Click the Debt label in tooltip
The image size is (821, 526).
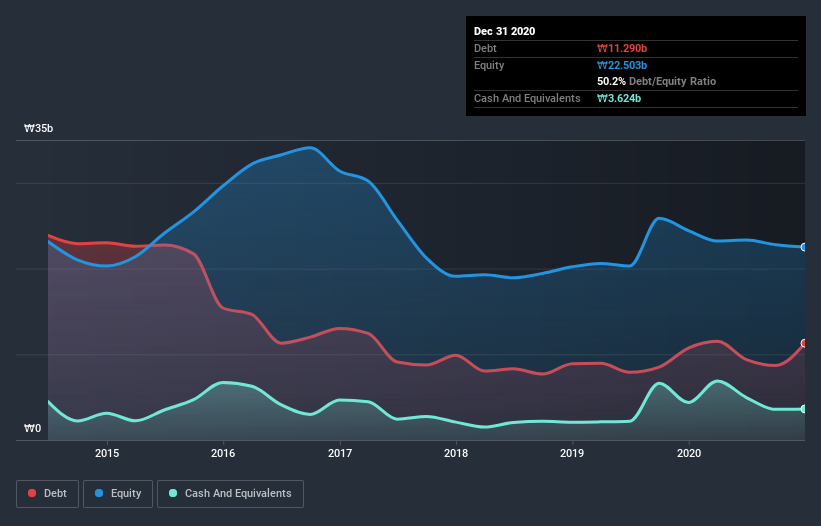[x=485, y=49]
